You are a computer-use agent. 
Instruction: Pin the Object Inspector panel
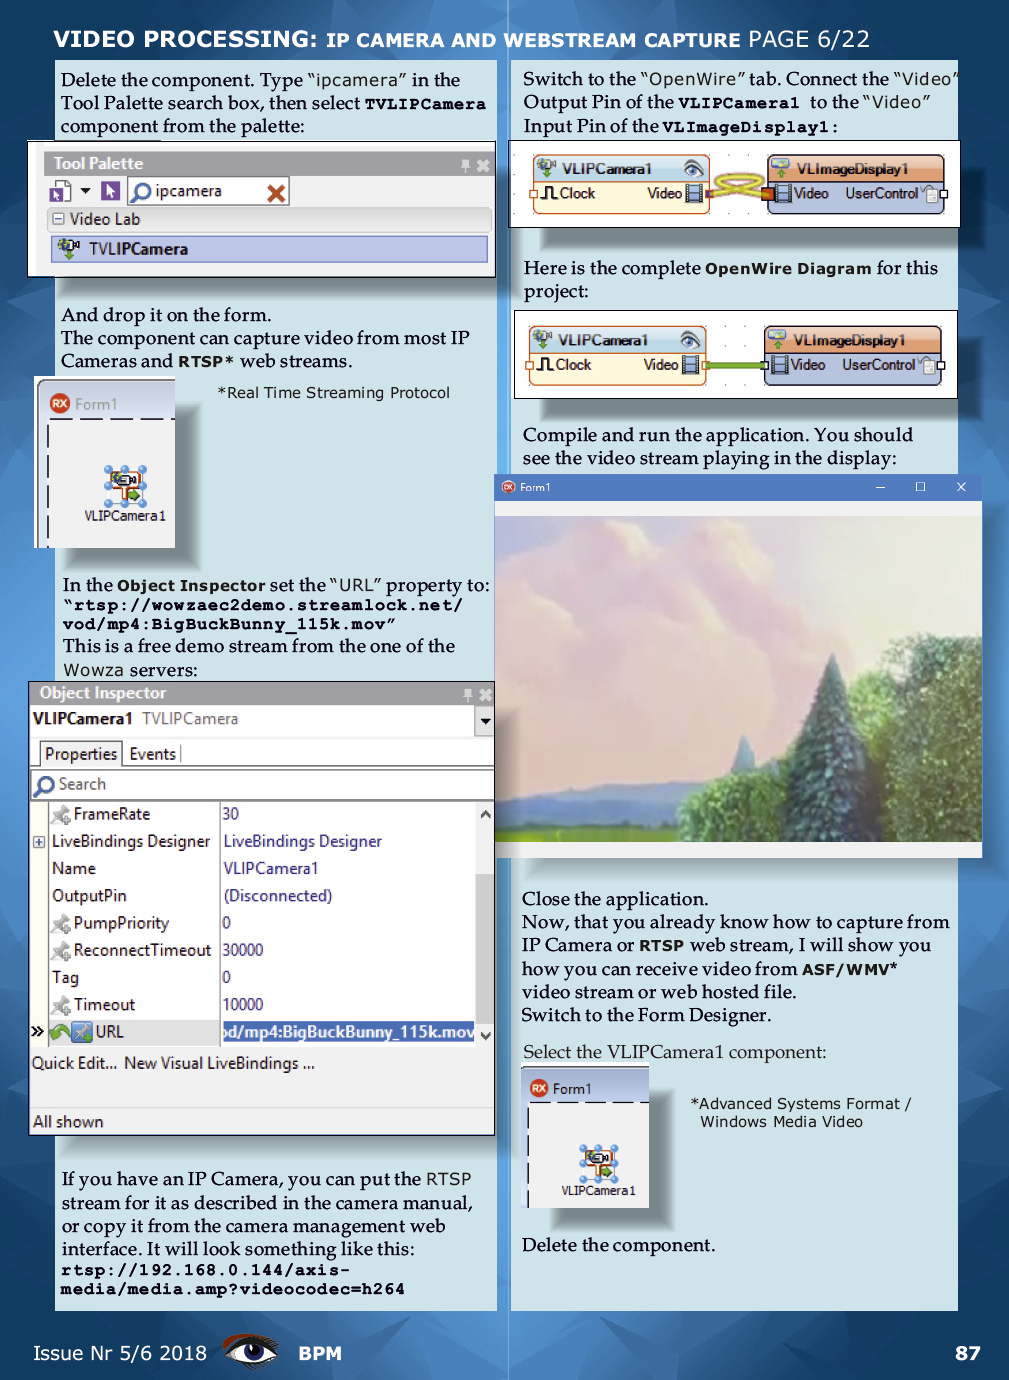tap(467, 693)
